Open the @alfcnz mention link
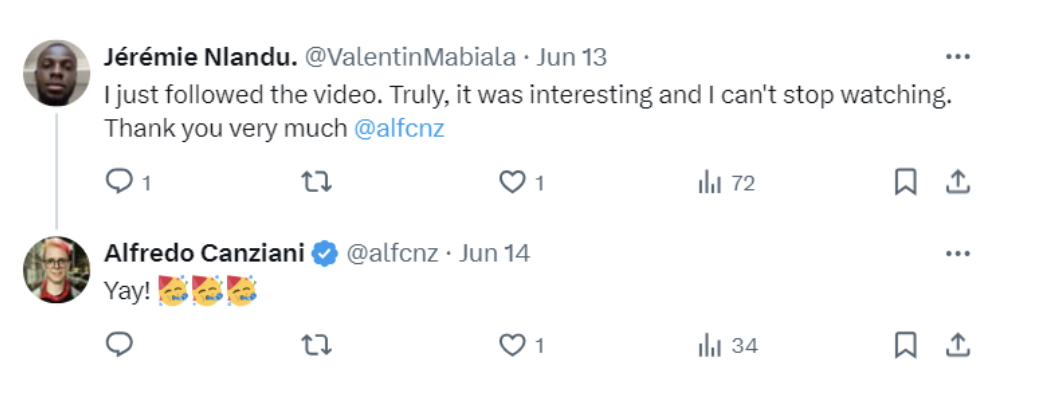This screenshot has height=408, width=1038. [x=399, y=128]
